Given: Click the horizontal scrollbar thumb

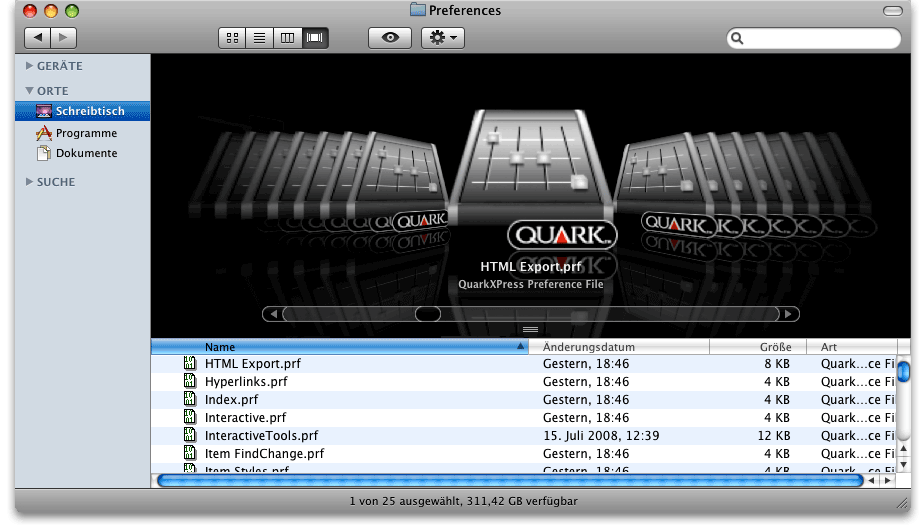Looking at the screenshot, I should pyautogui.click(x=510, y=481).
